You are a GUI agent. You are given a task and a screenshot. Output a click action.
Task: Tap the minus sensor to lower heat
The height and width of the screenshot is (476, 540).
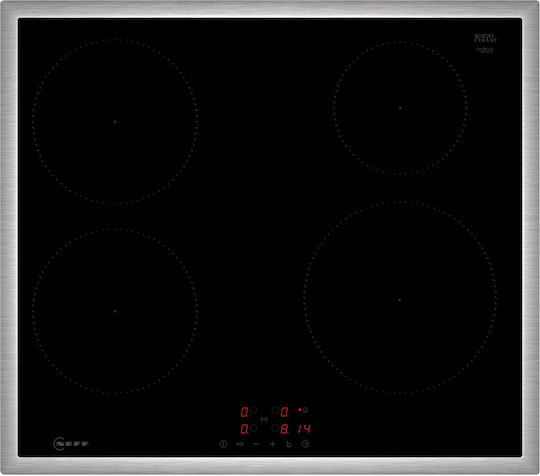pos(256,444)
